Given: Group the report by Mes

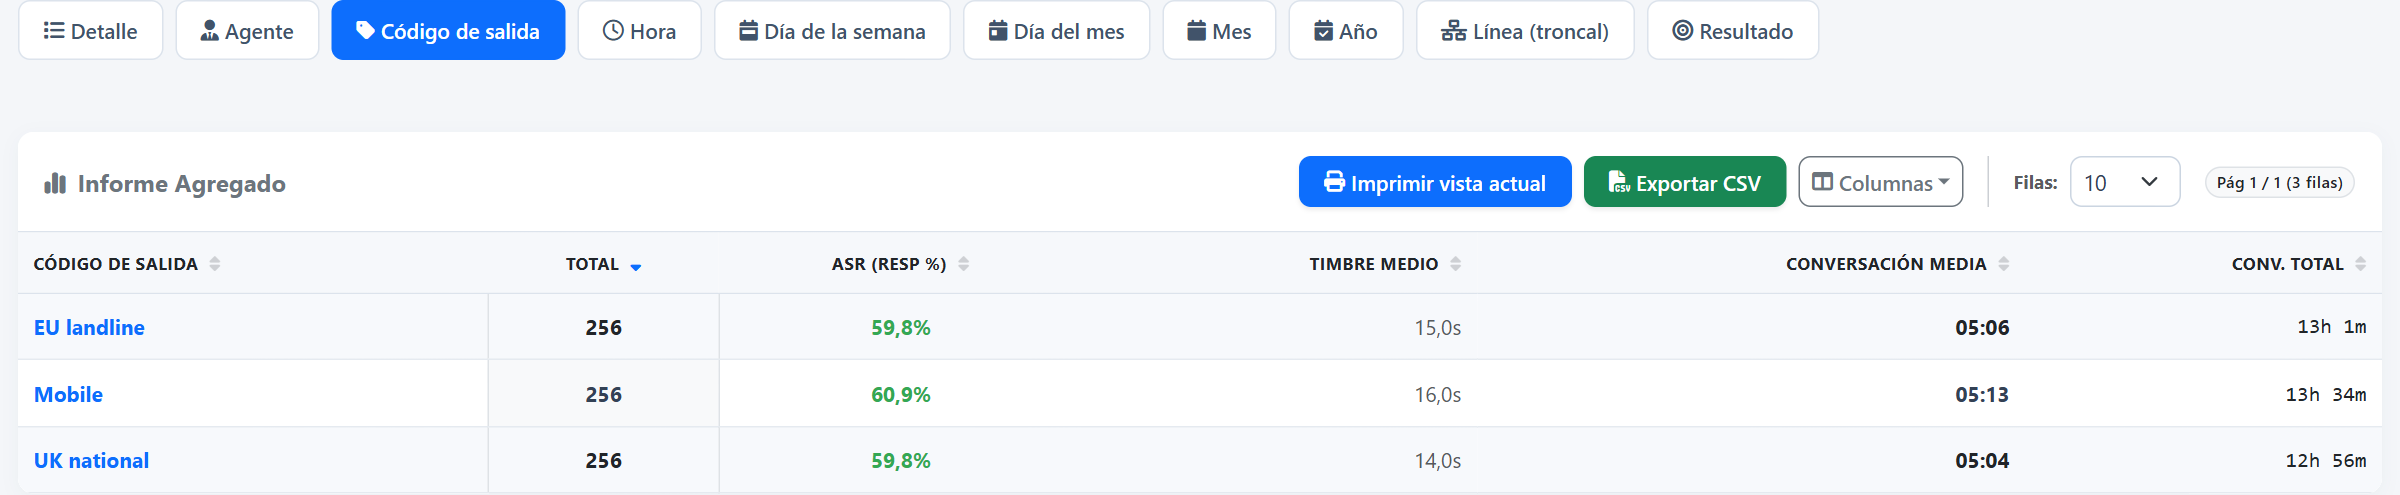Looking at the screenshot, I should pyautogui.click(x=1219, y=31).
